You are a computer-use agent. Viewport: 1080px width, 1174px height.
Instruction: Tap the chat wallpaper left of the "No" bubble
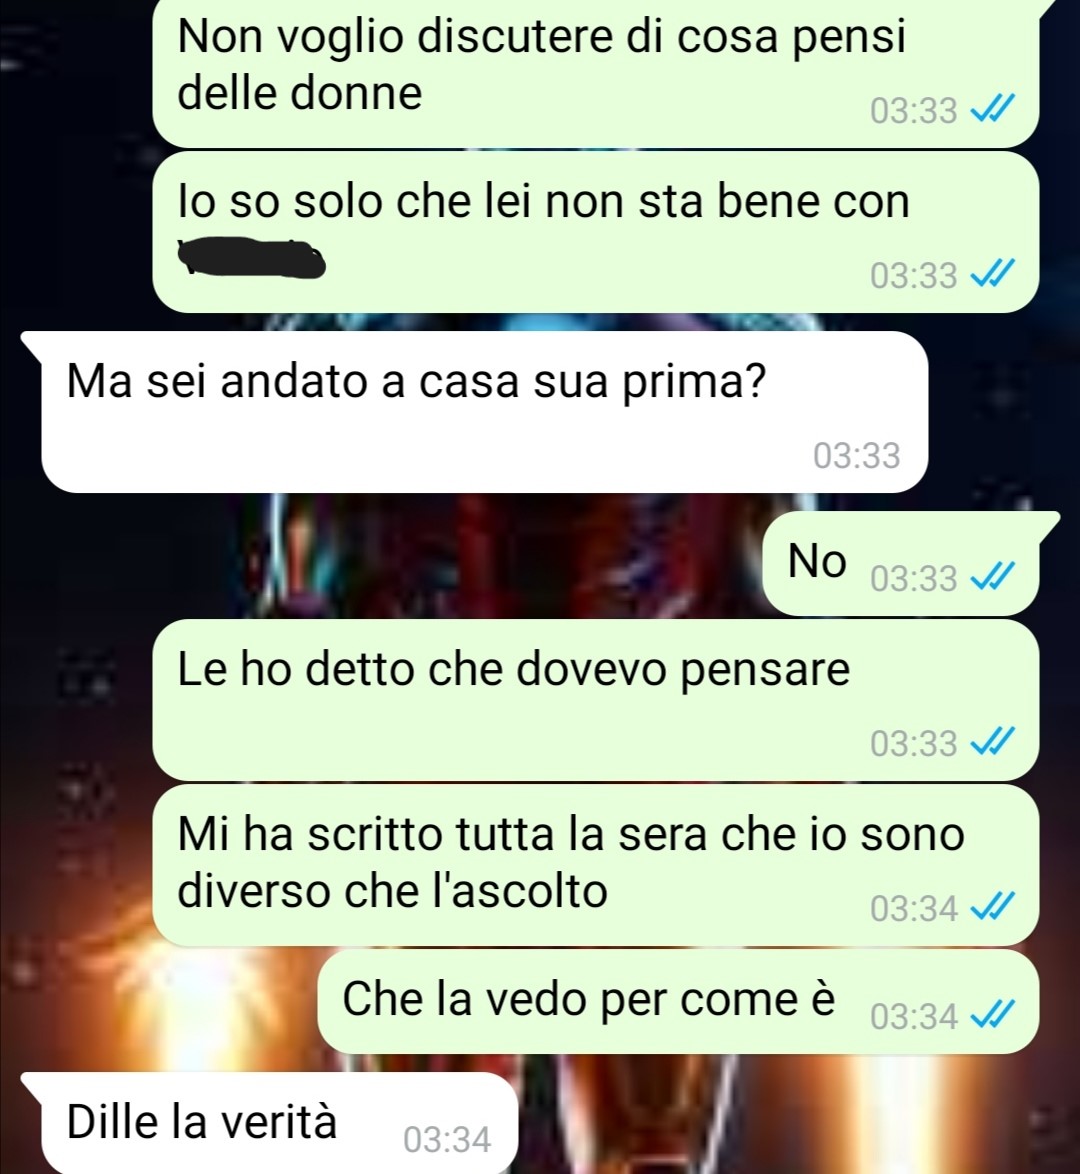pyautogui.click(x=374, y=558)
